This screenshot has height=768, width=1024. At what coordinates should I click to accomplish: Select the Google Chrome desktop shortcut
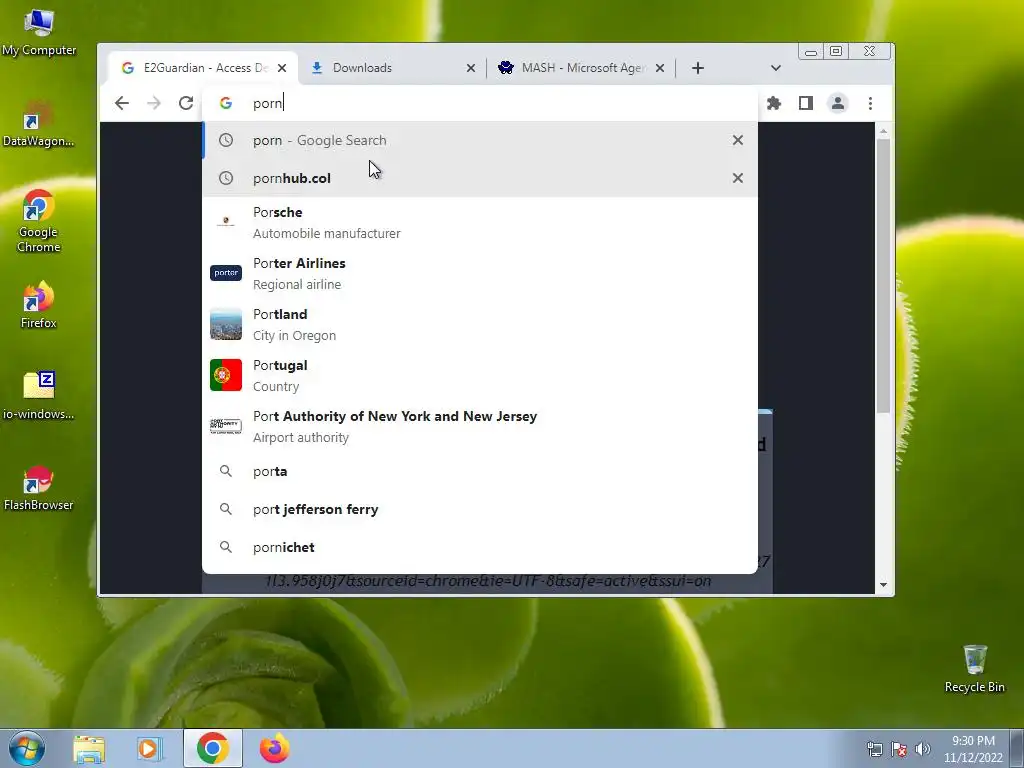click(x=39, y=221)
